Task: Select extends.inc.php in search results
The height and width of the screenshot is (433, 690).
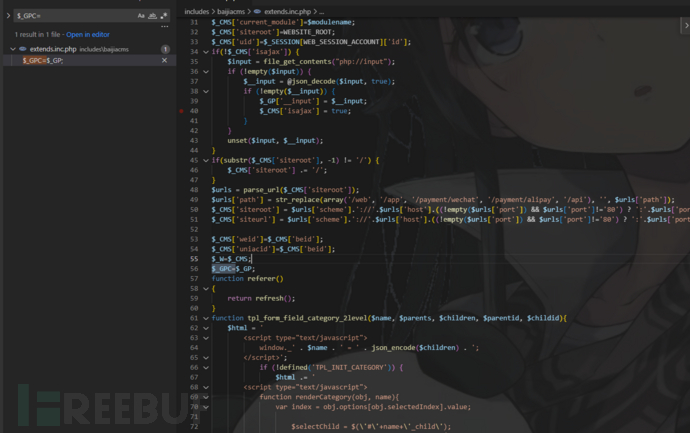Action: [53, 49]
